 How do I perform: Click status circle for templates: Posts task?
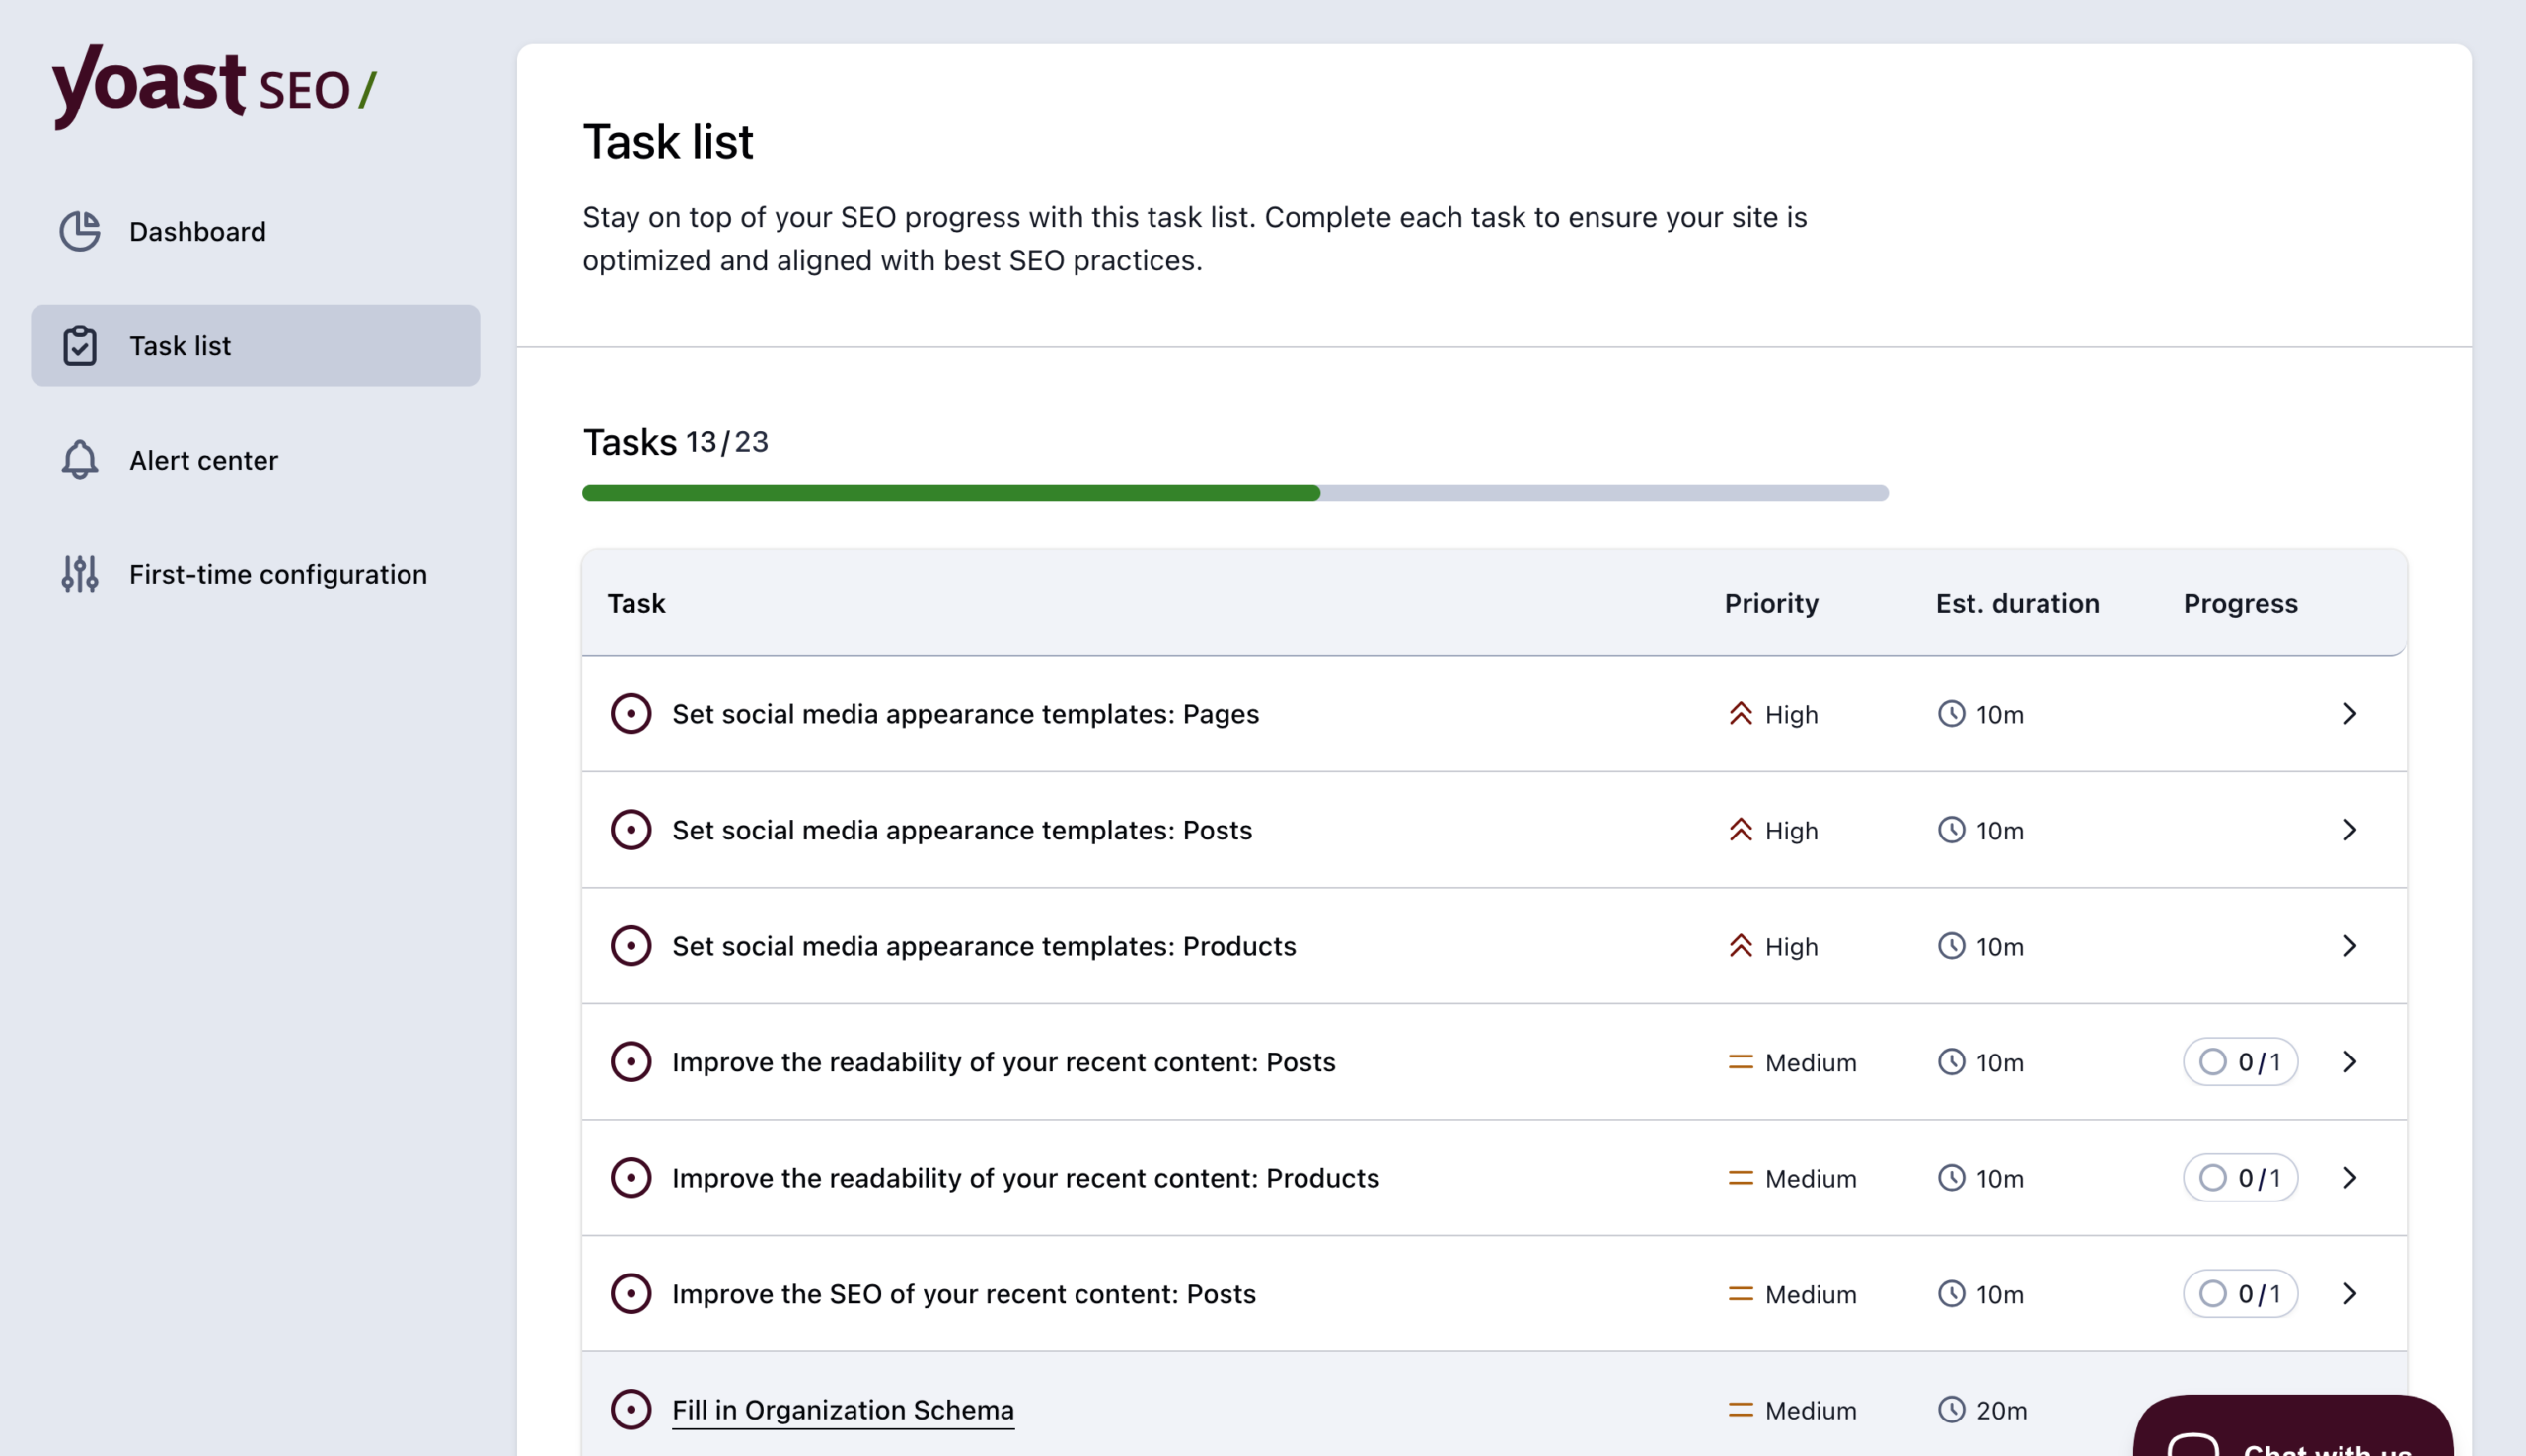click(x=631, y=830)
